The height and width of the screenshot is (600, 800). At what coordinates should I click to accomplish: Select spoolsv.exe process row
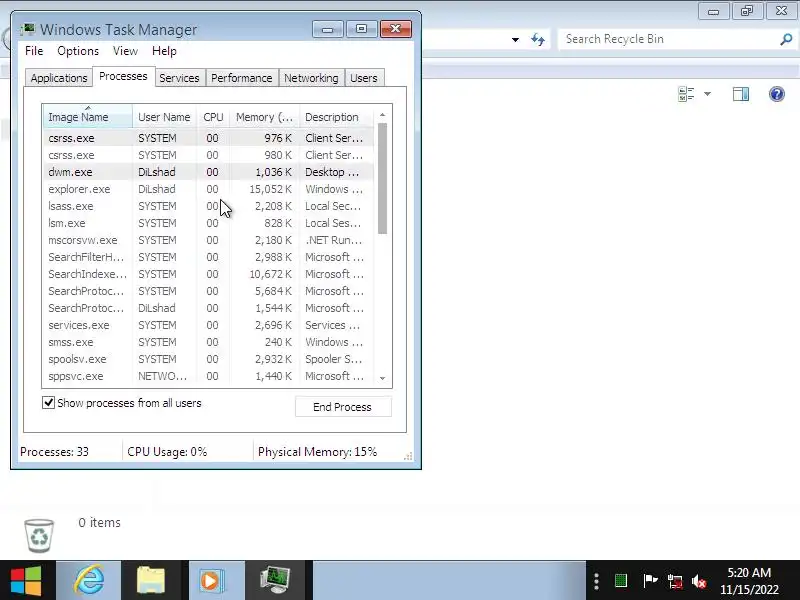point(208,359)
